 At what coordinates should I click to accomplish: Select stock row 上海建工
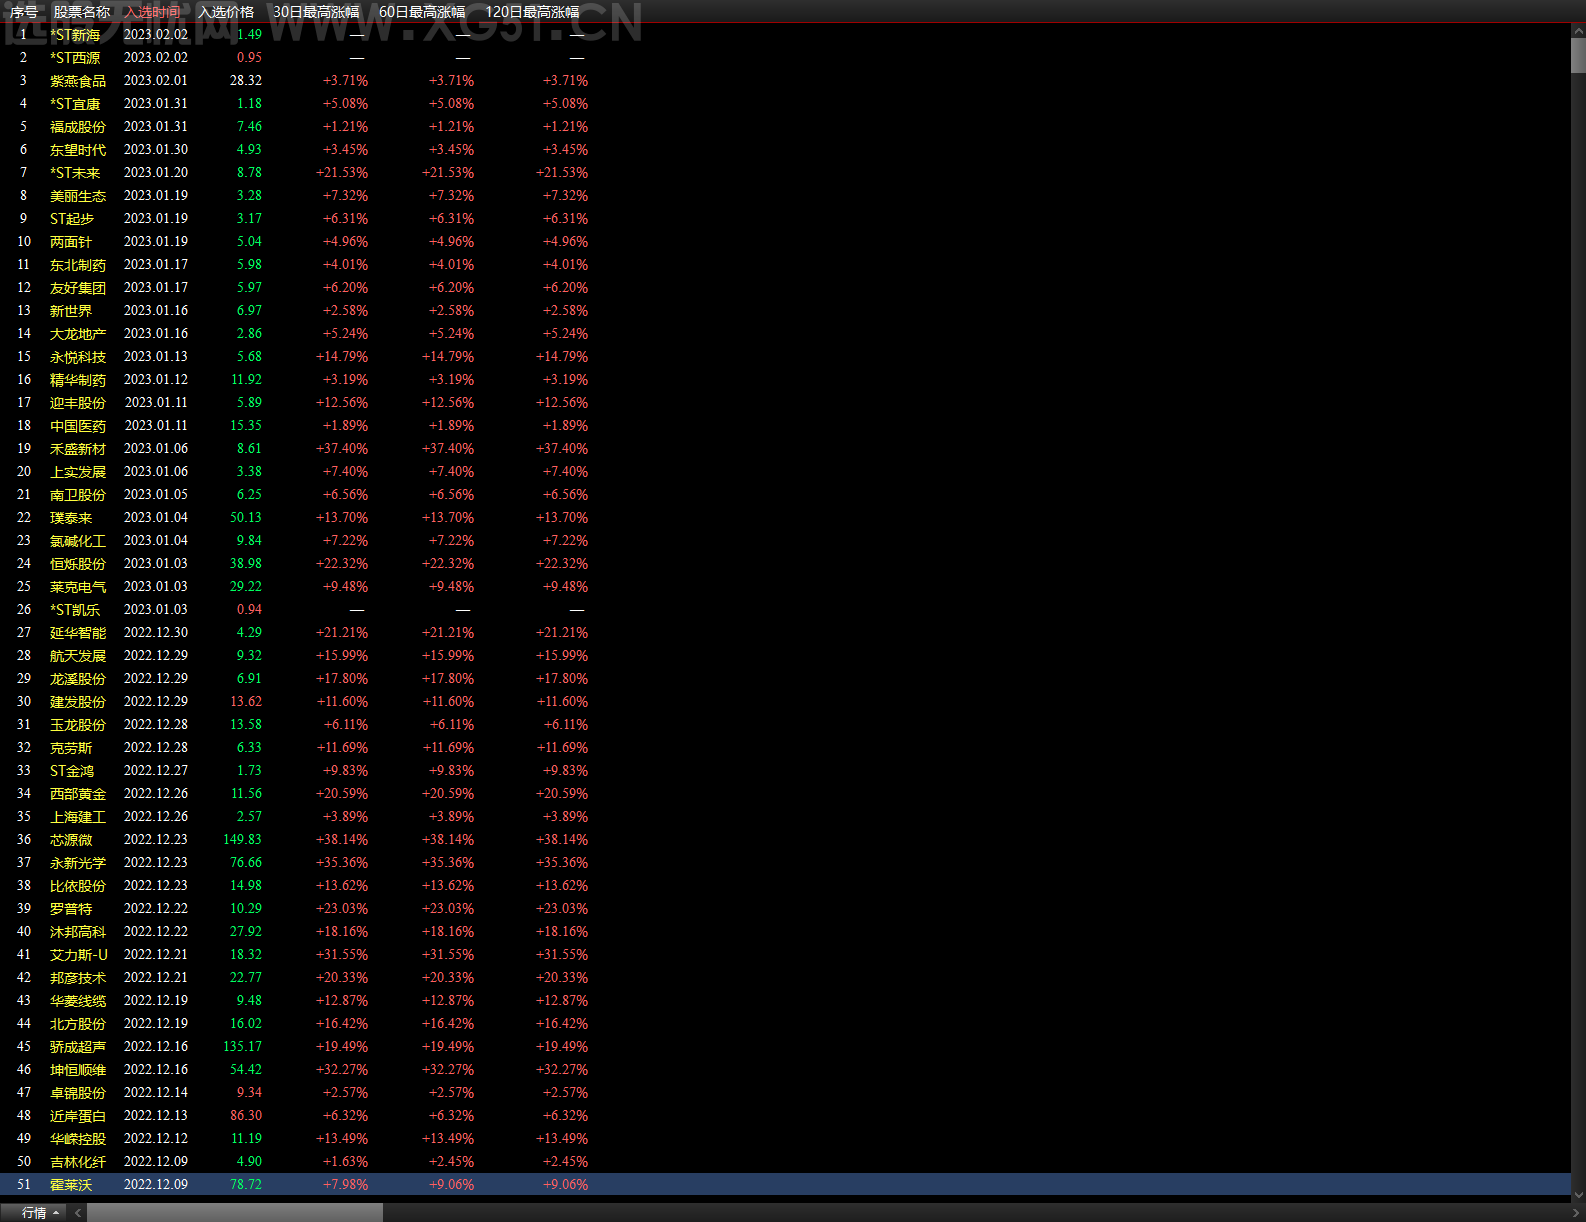(x=785, y=816)
